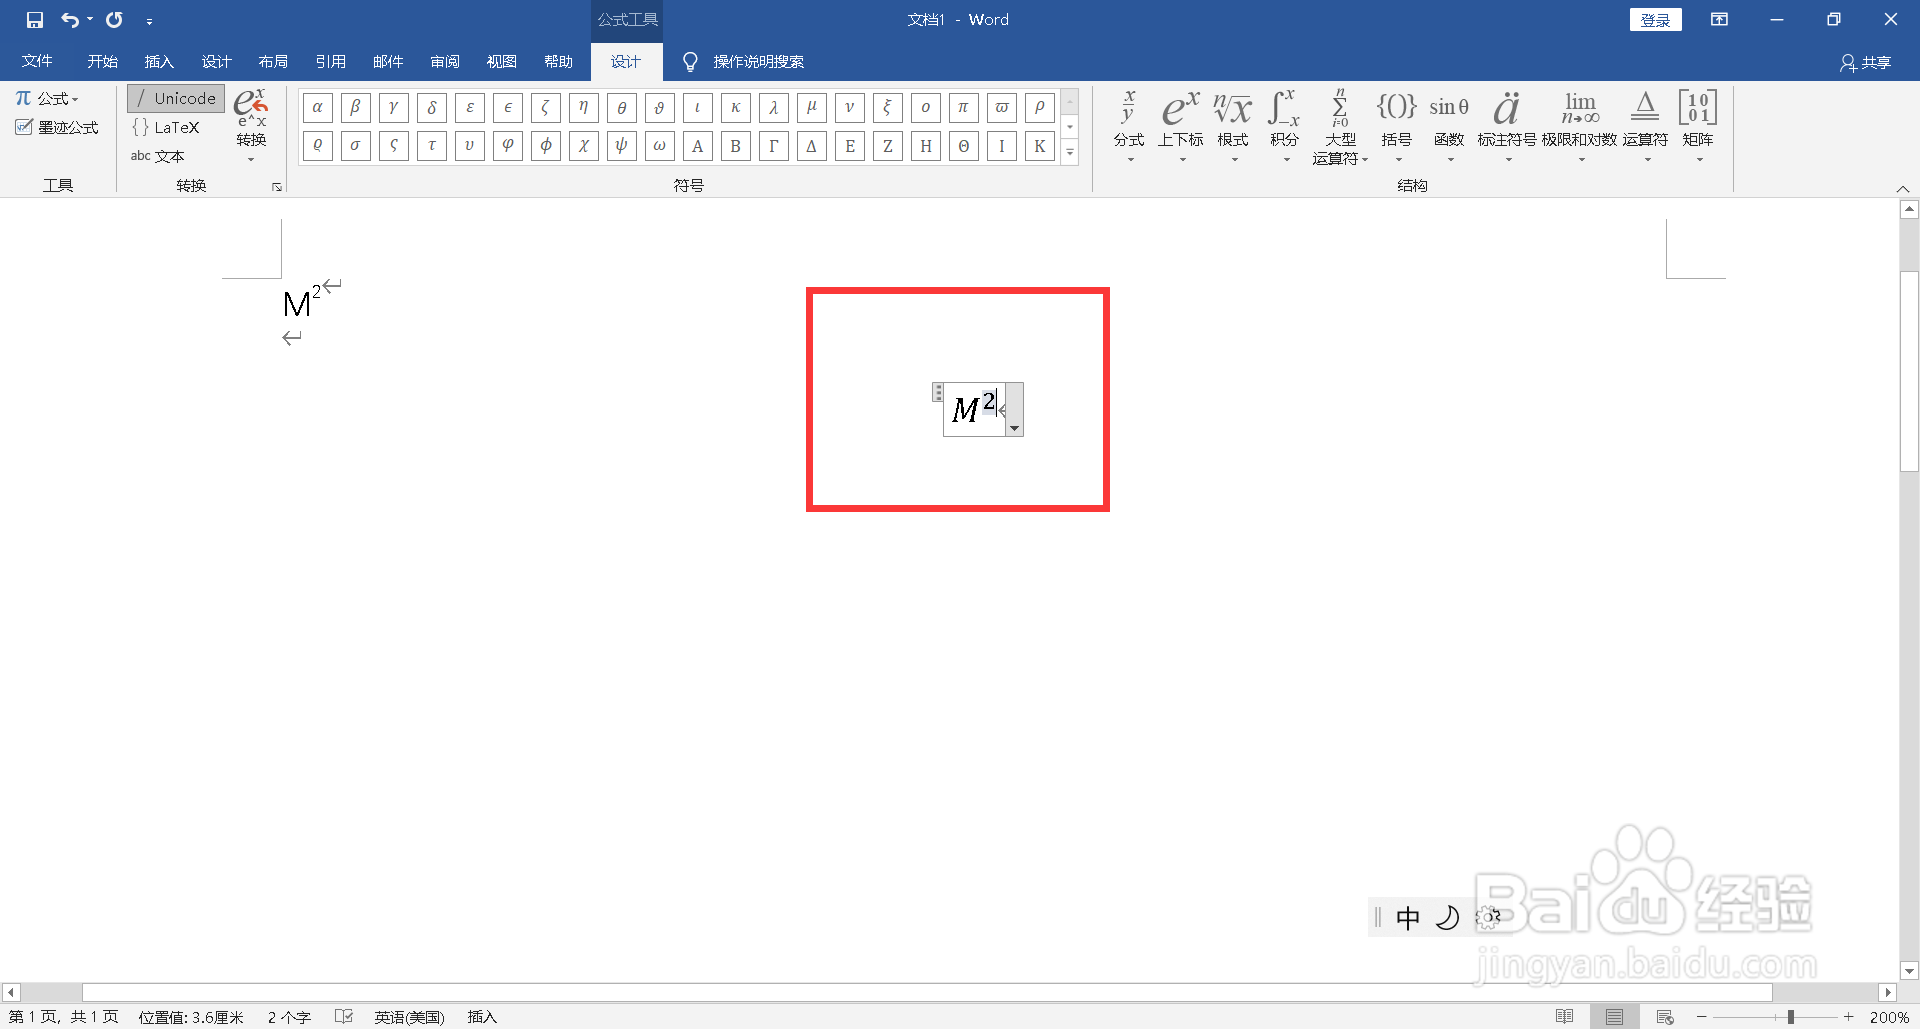Switch to the 布局 ribbon tab
Image resolution: width=1920 pixels, height=1029 pixels.
coord(273,62)
